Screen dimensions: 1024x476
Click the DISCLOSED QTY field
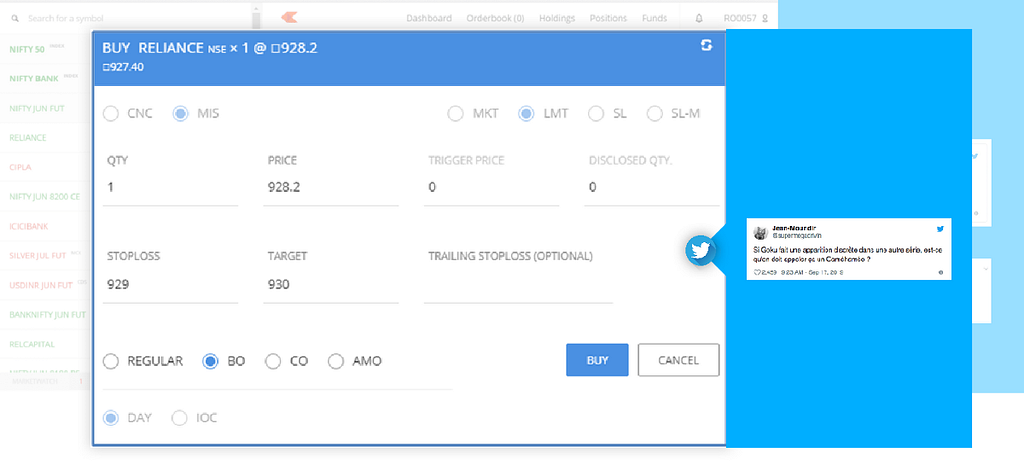(652, 188)
